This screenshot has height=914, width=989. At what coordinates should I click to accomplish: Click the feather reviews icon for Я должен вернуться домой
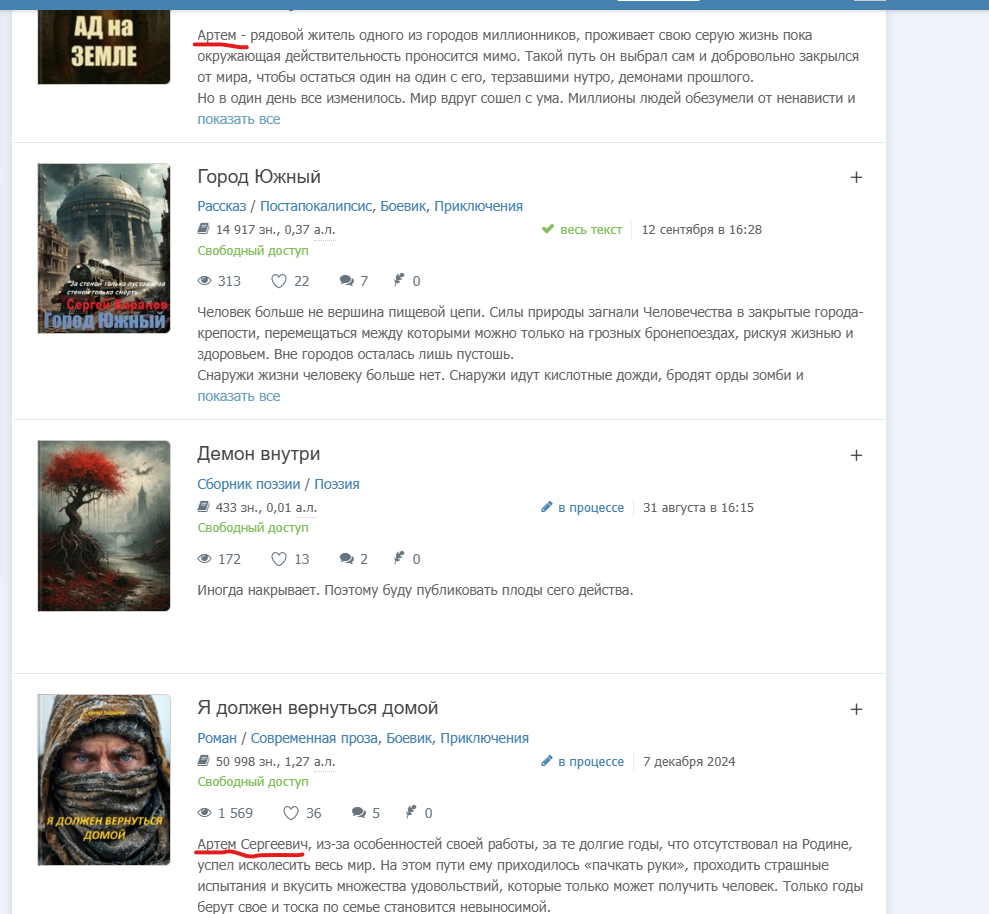click(x=411, y=812)
